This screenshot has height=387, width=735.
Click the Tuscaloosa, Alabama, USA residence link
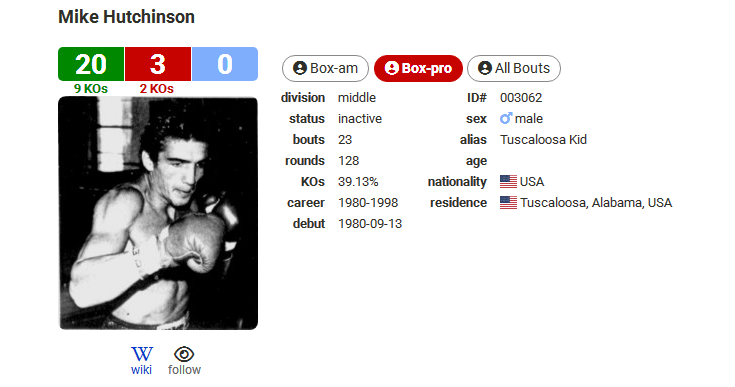(596, 202)
